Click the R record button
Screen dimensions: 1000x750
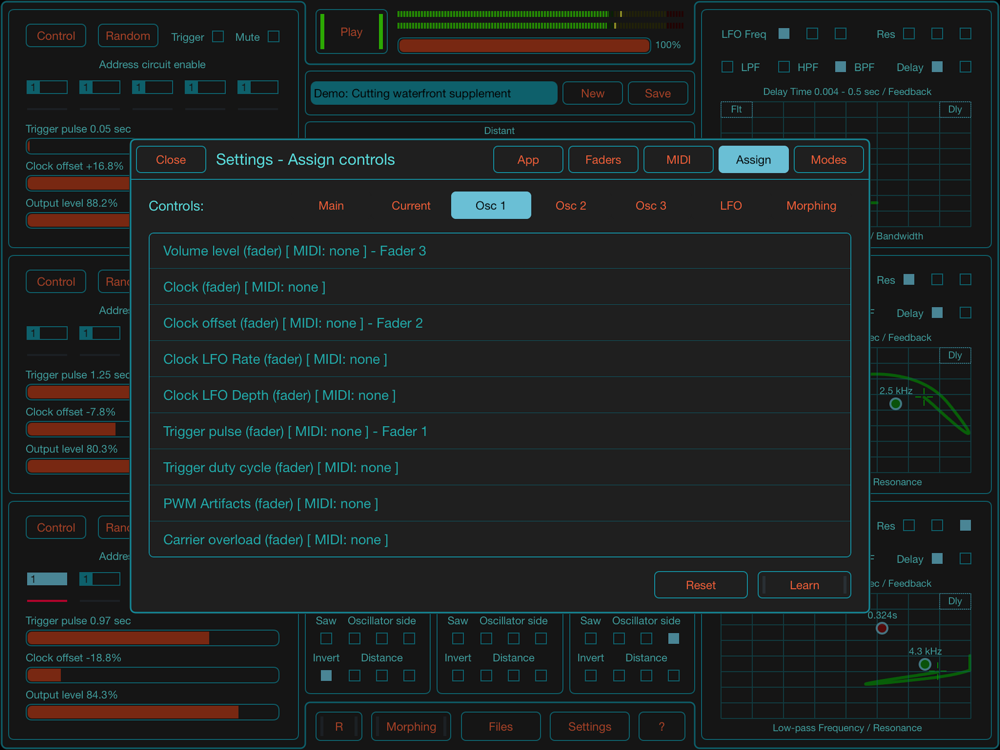coord(339,727)
